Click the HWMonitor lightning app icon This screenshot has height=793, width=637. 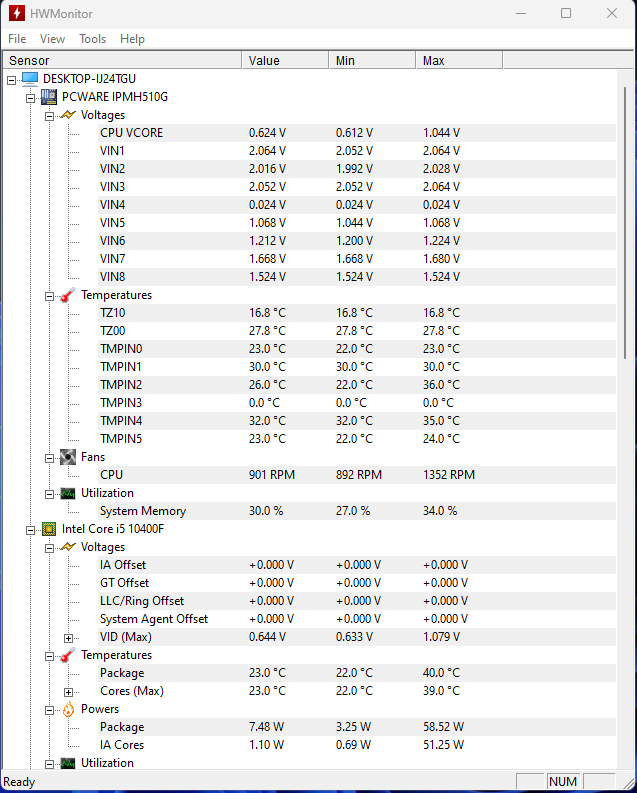pyautogui.click(x=16, y=13)
